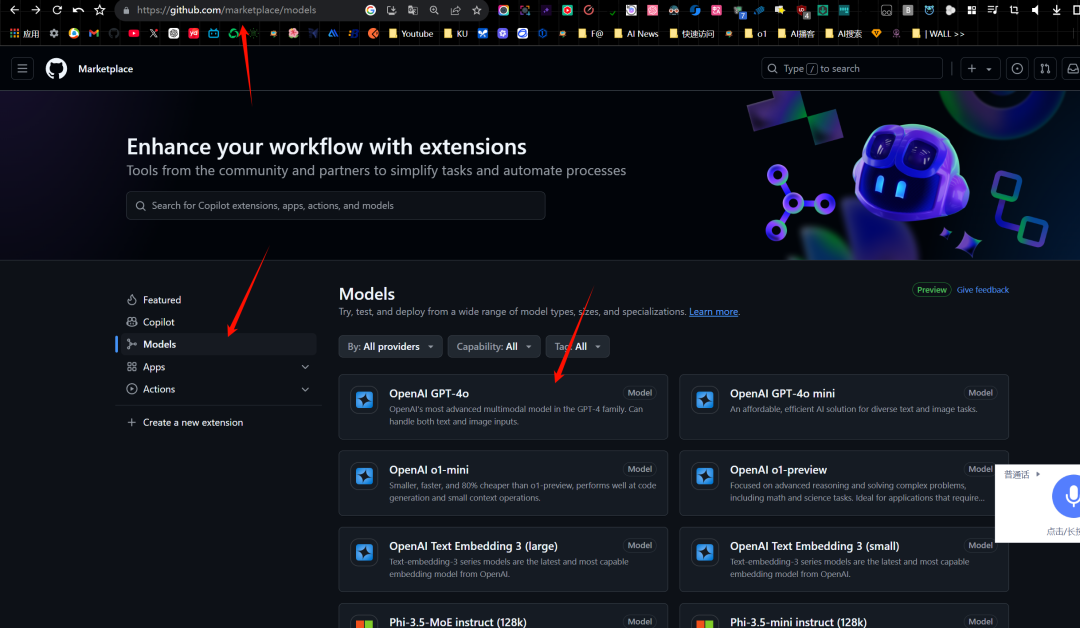Image resolution: width=1080 pixels, height=628 pixels.
Task: Open the OpenAI Text Embedding 3 (large) title
Action: click(473, 546)
